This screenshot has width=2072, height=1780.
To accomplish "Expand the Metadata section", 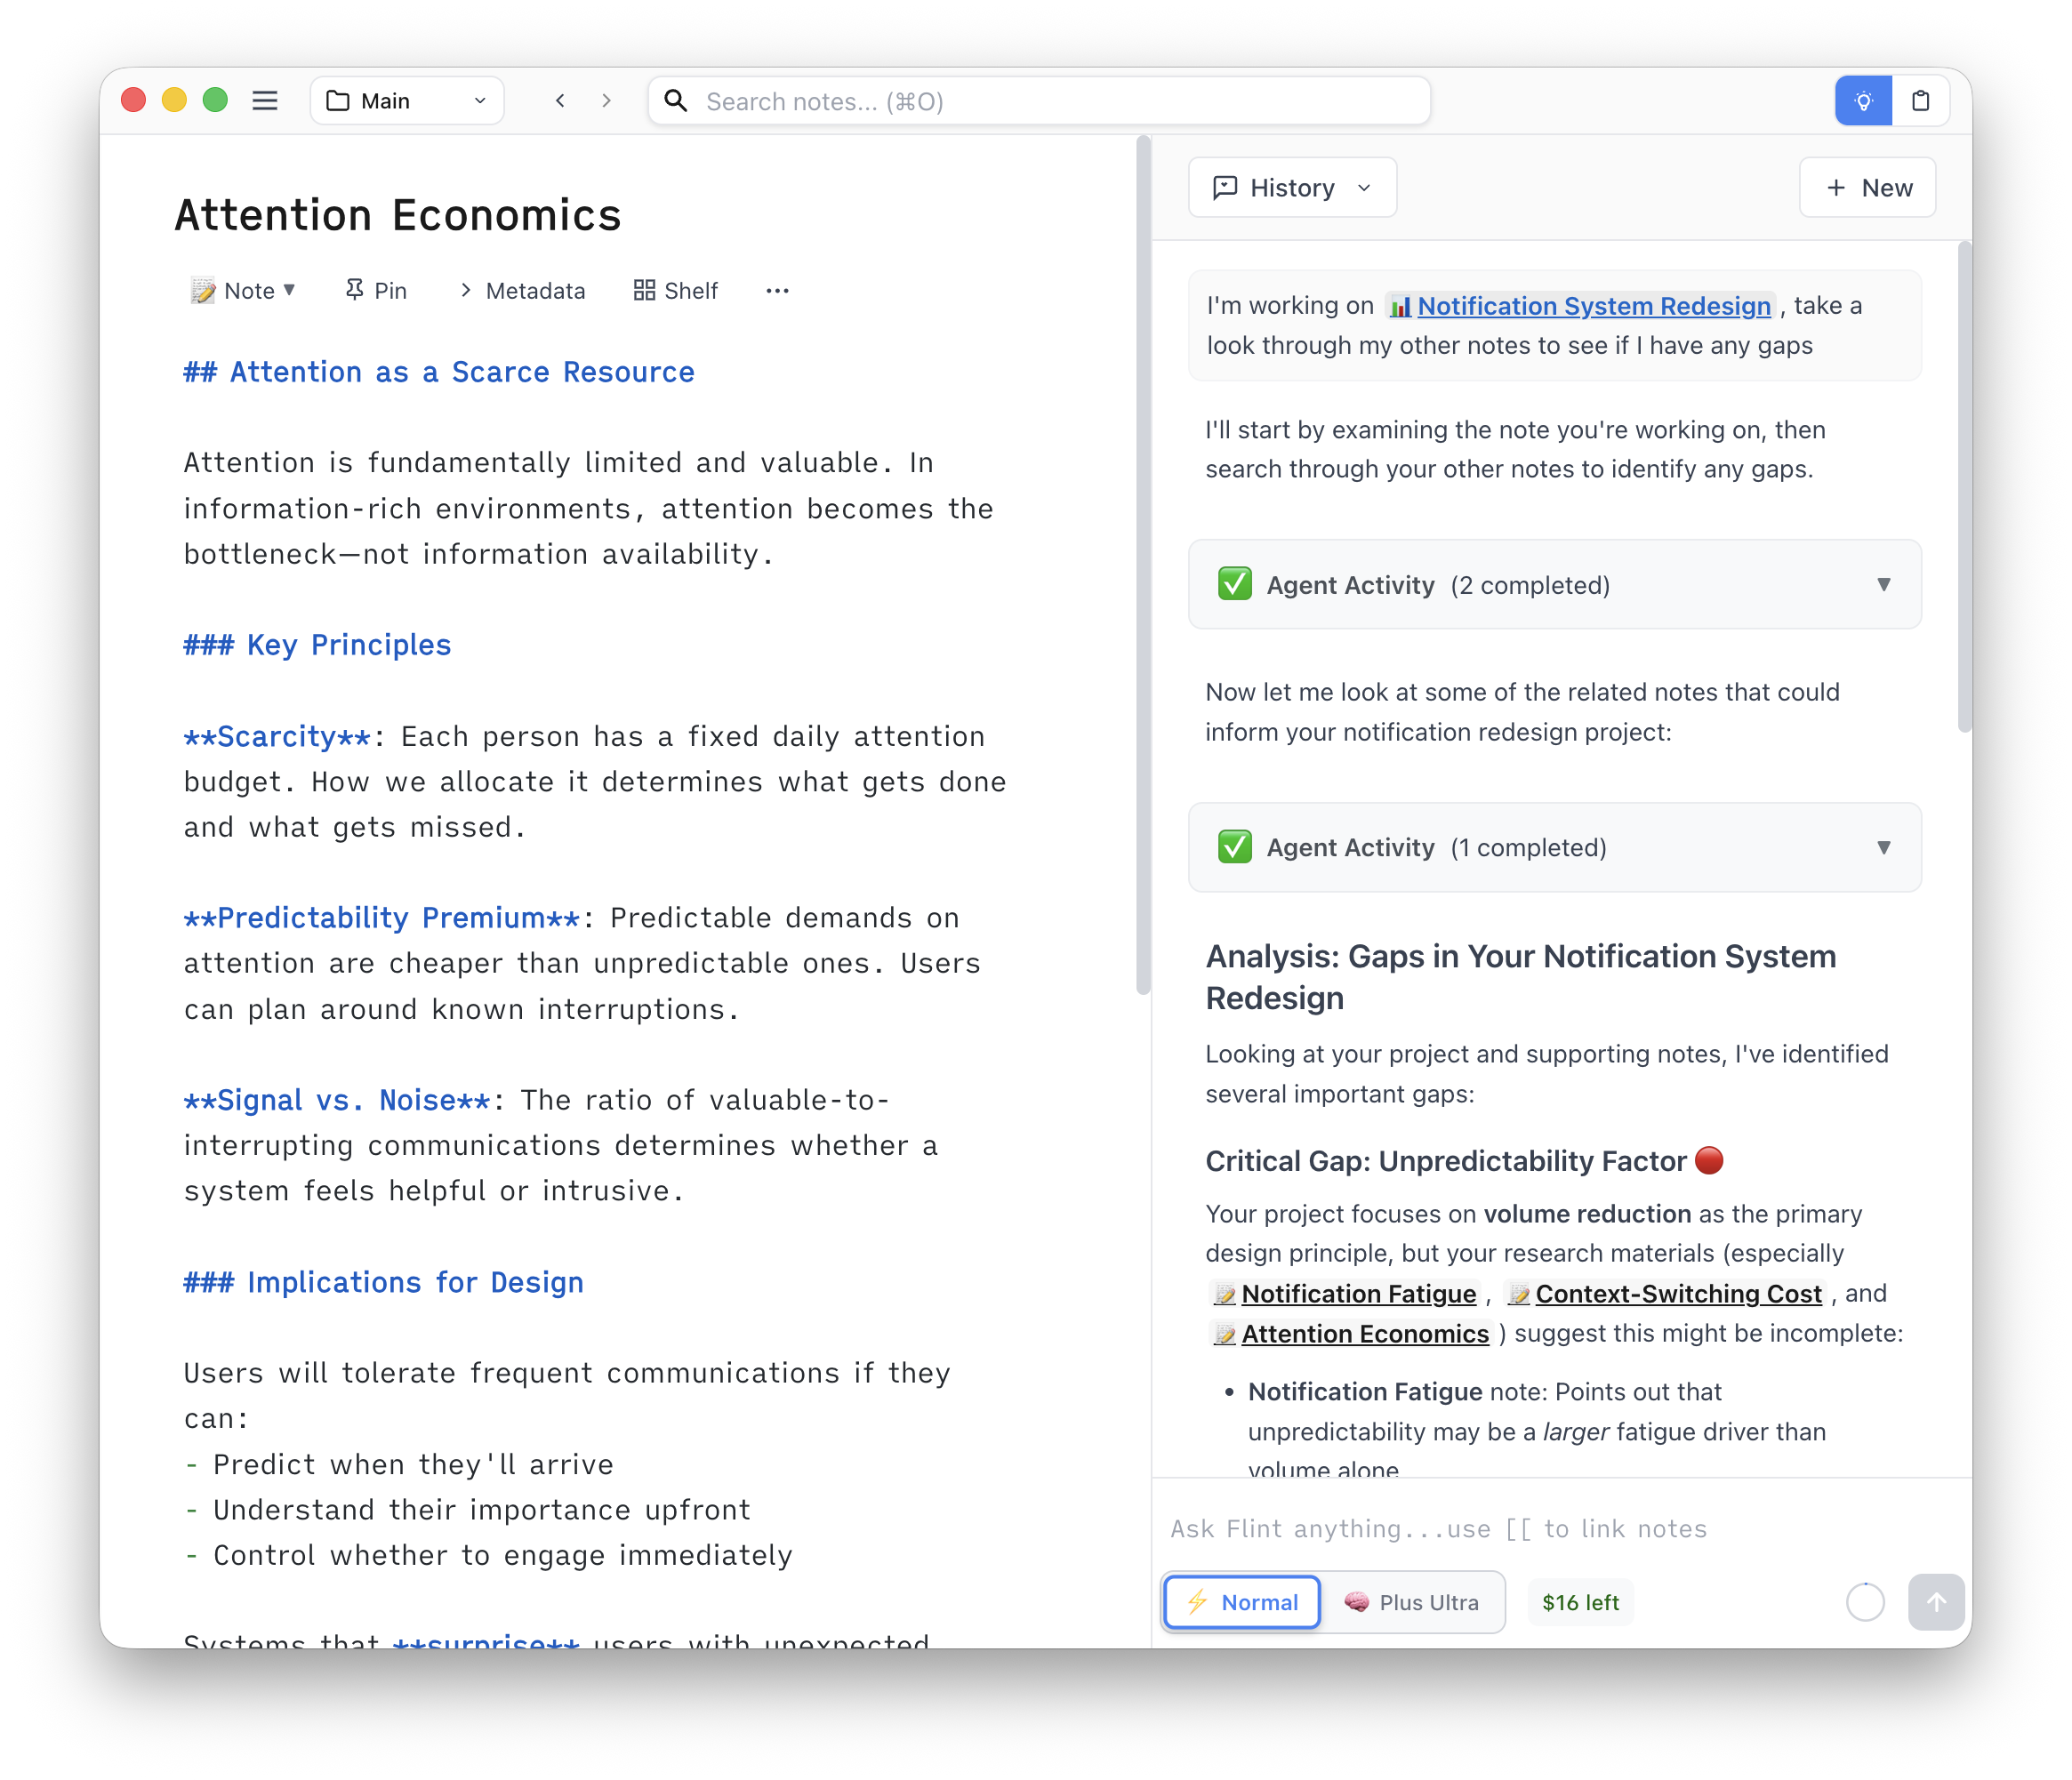I will pyautogui.click(x=521, y=291).
